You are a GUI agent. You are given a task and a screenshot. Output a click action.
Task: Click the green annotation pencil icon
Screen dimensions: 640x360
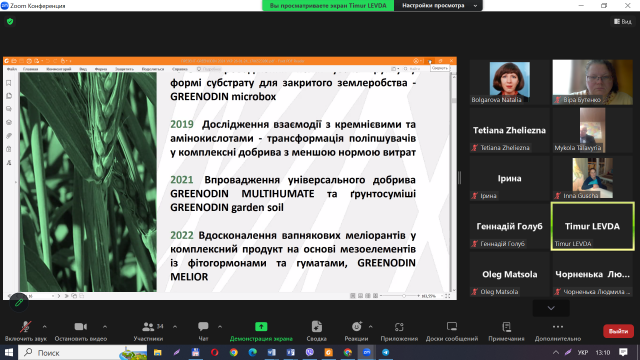19,303
